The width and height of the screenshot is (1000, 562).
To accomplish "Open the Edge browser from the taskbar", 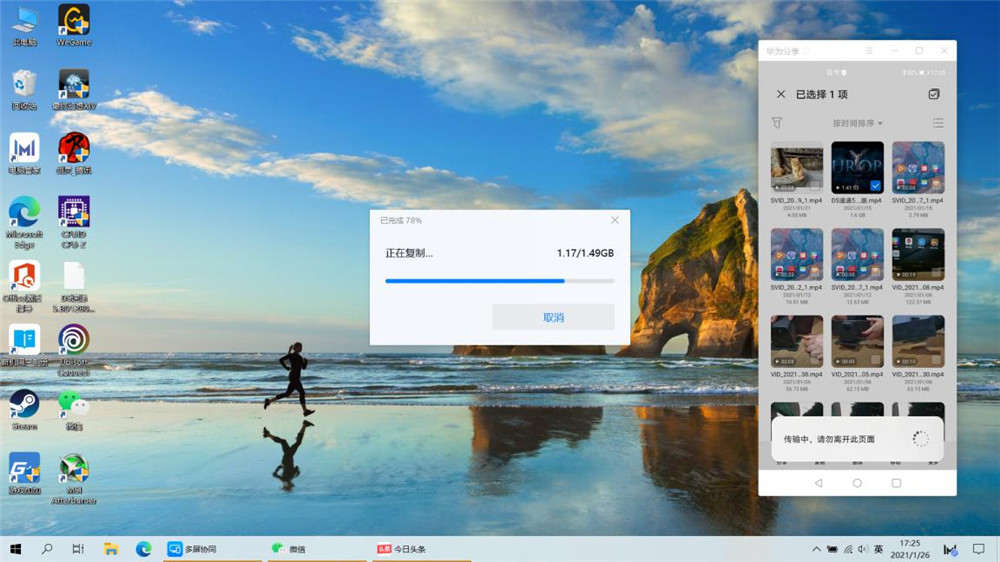I will (143, 549).
